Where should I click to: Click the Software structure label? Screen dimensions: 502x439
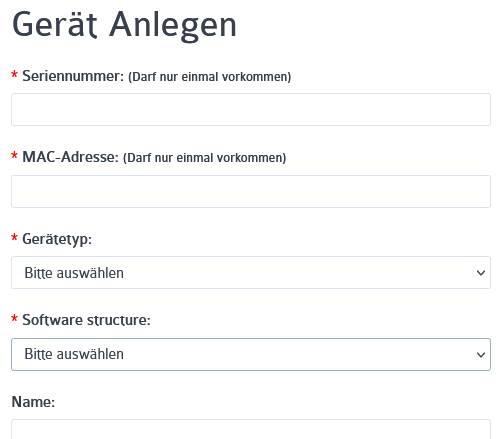tap(86, 320)
